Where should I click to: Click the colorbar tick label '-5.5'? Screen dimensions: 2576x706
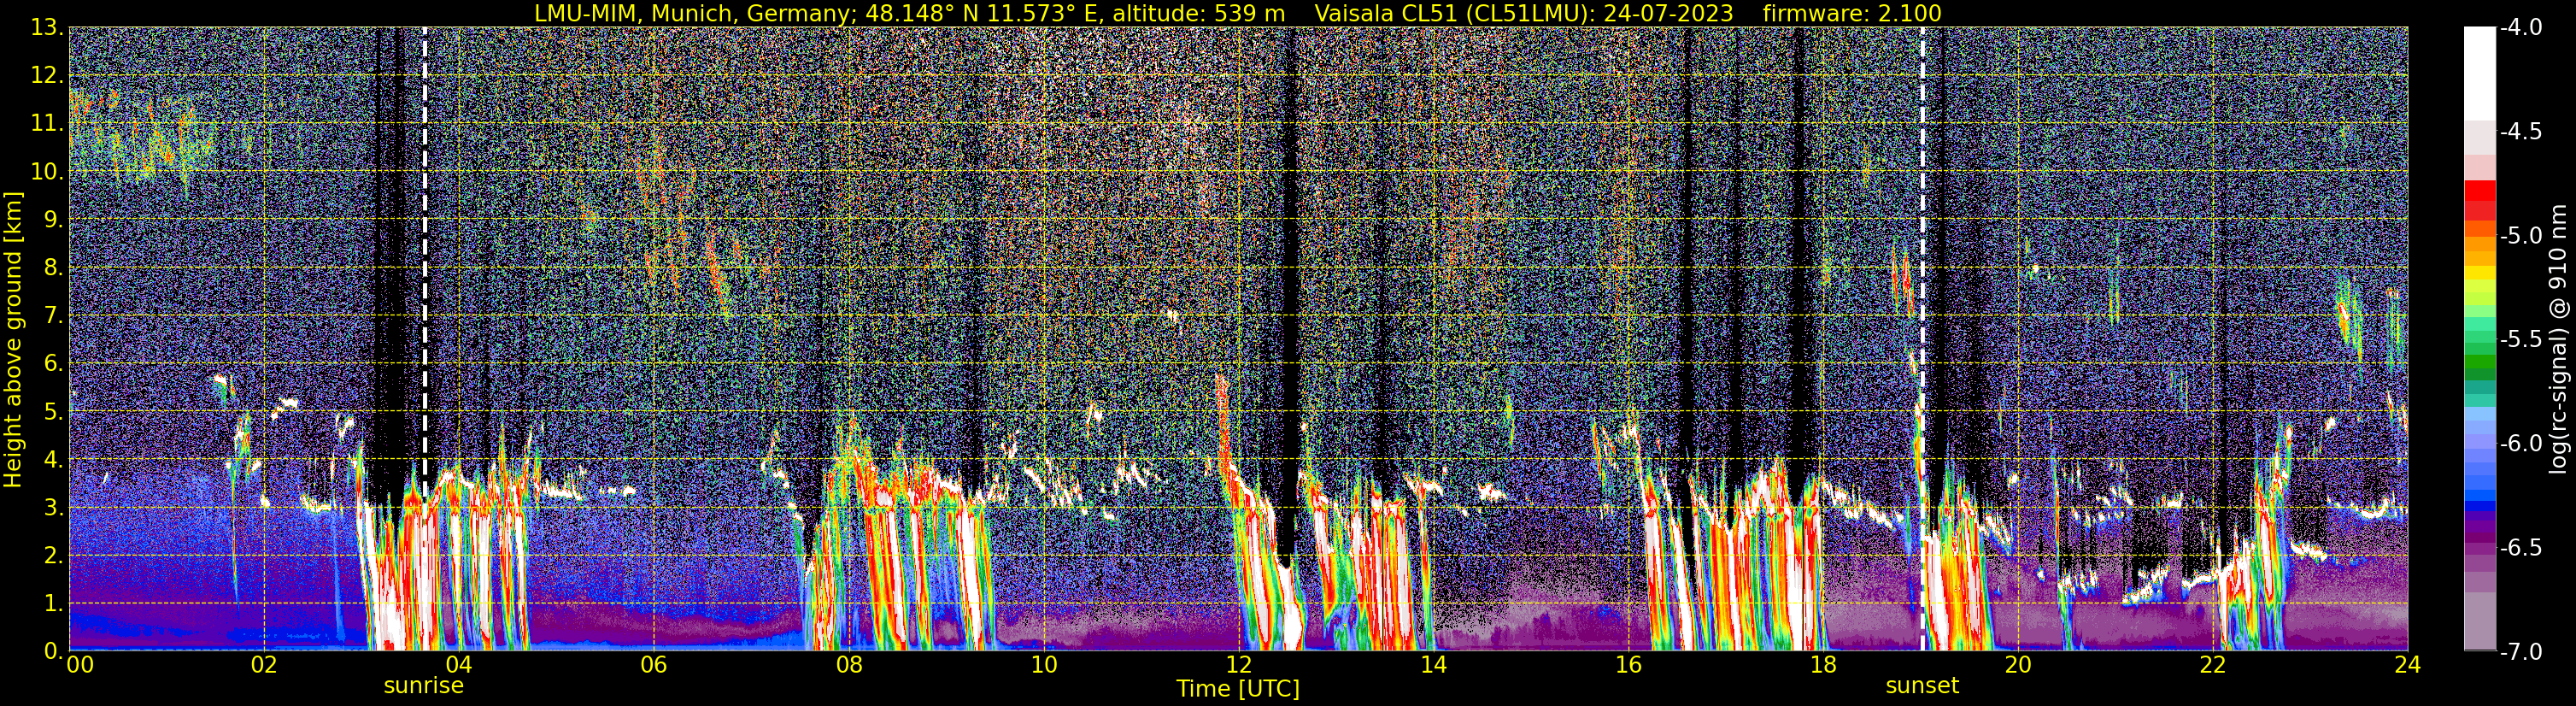point(2520,340)
